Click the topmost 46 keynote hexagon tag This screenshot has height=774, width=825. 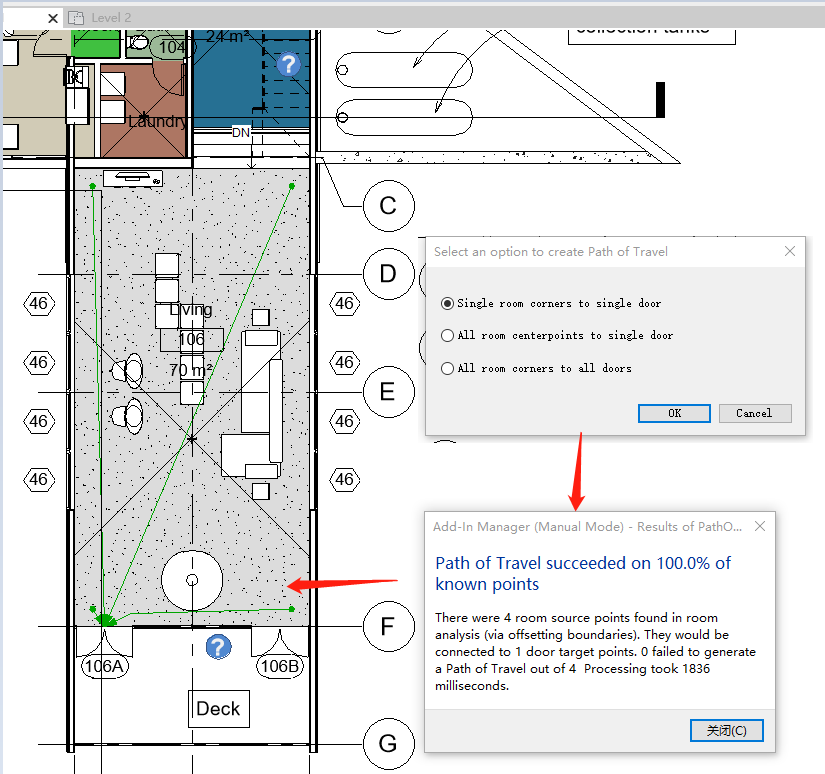(x=40, y=303)
